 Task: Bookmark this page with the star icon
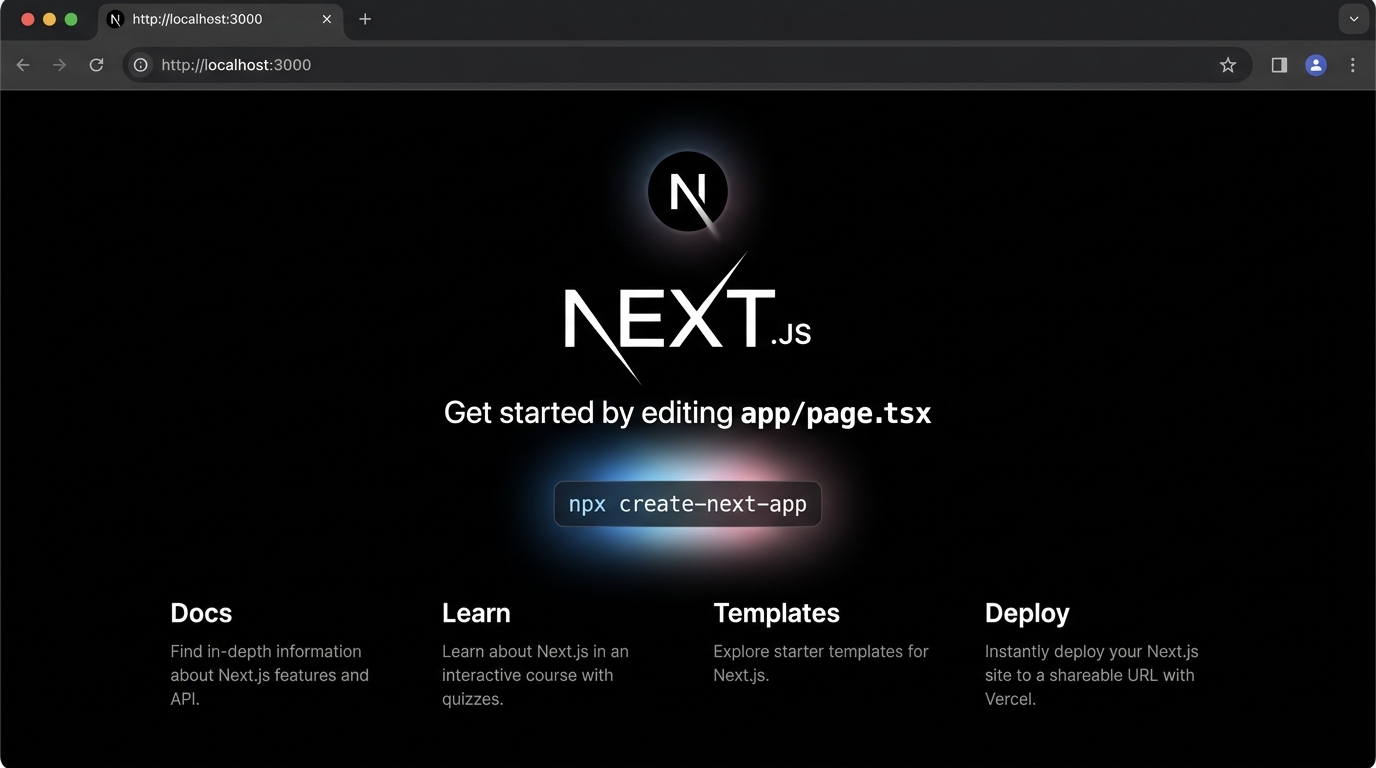pyautogui.click(x=1228, y=65)
